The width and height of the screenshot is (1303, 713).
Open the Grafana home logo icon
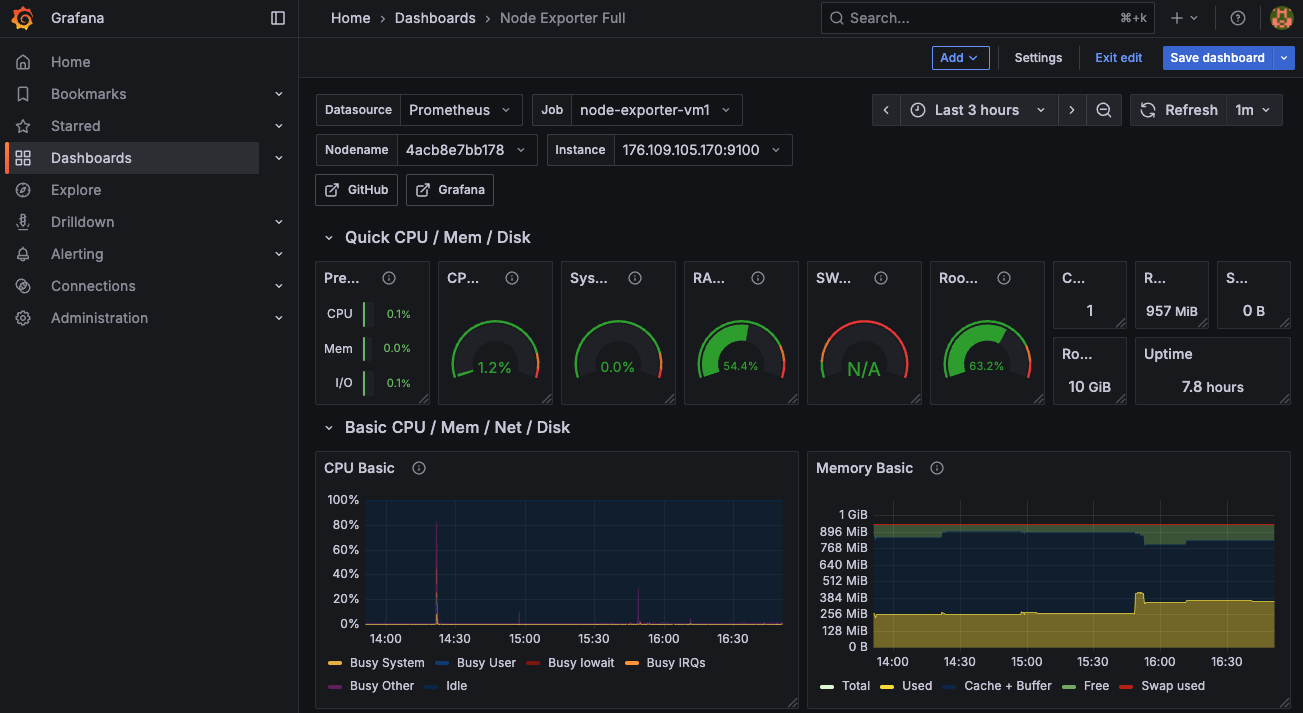click(22, 17)
